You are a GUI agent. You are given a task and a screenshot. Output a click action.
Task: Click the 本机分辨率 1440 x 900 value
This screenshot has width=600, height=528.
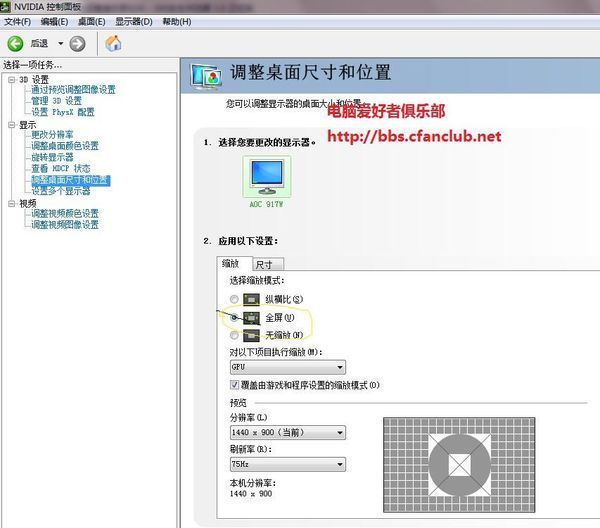251,494
